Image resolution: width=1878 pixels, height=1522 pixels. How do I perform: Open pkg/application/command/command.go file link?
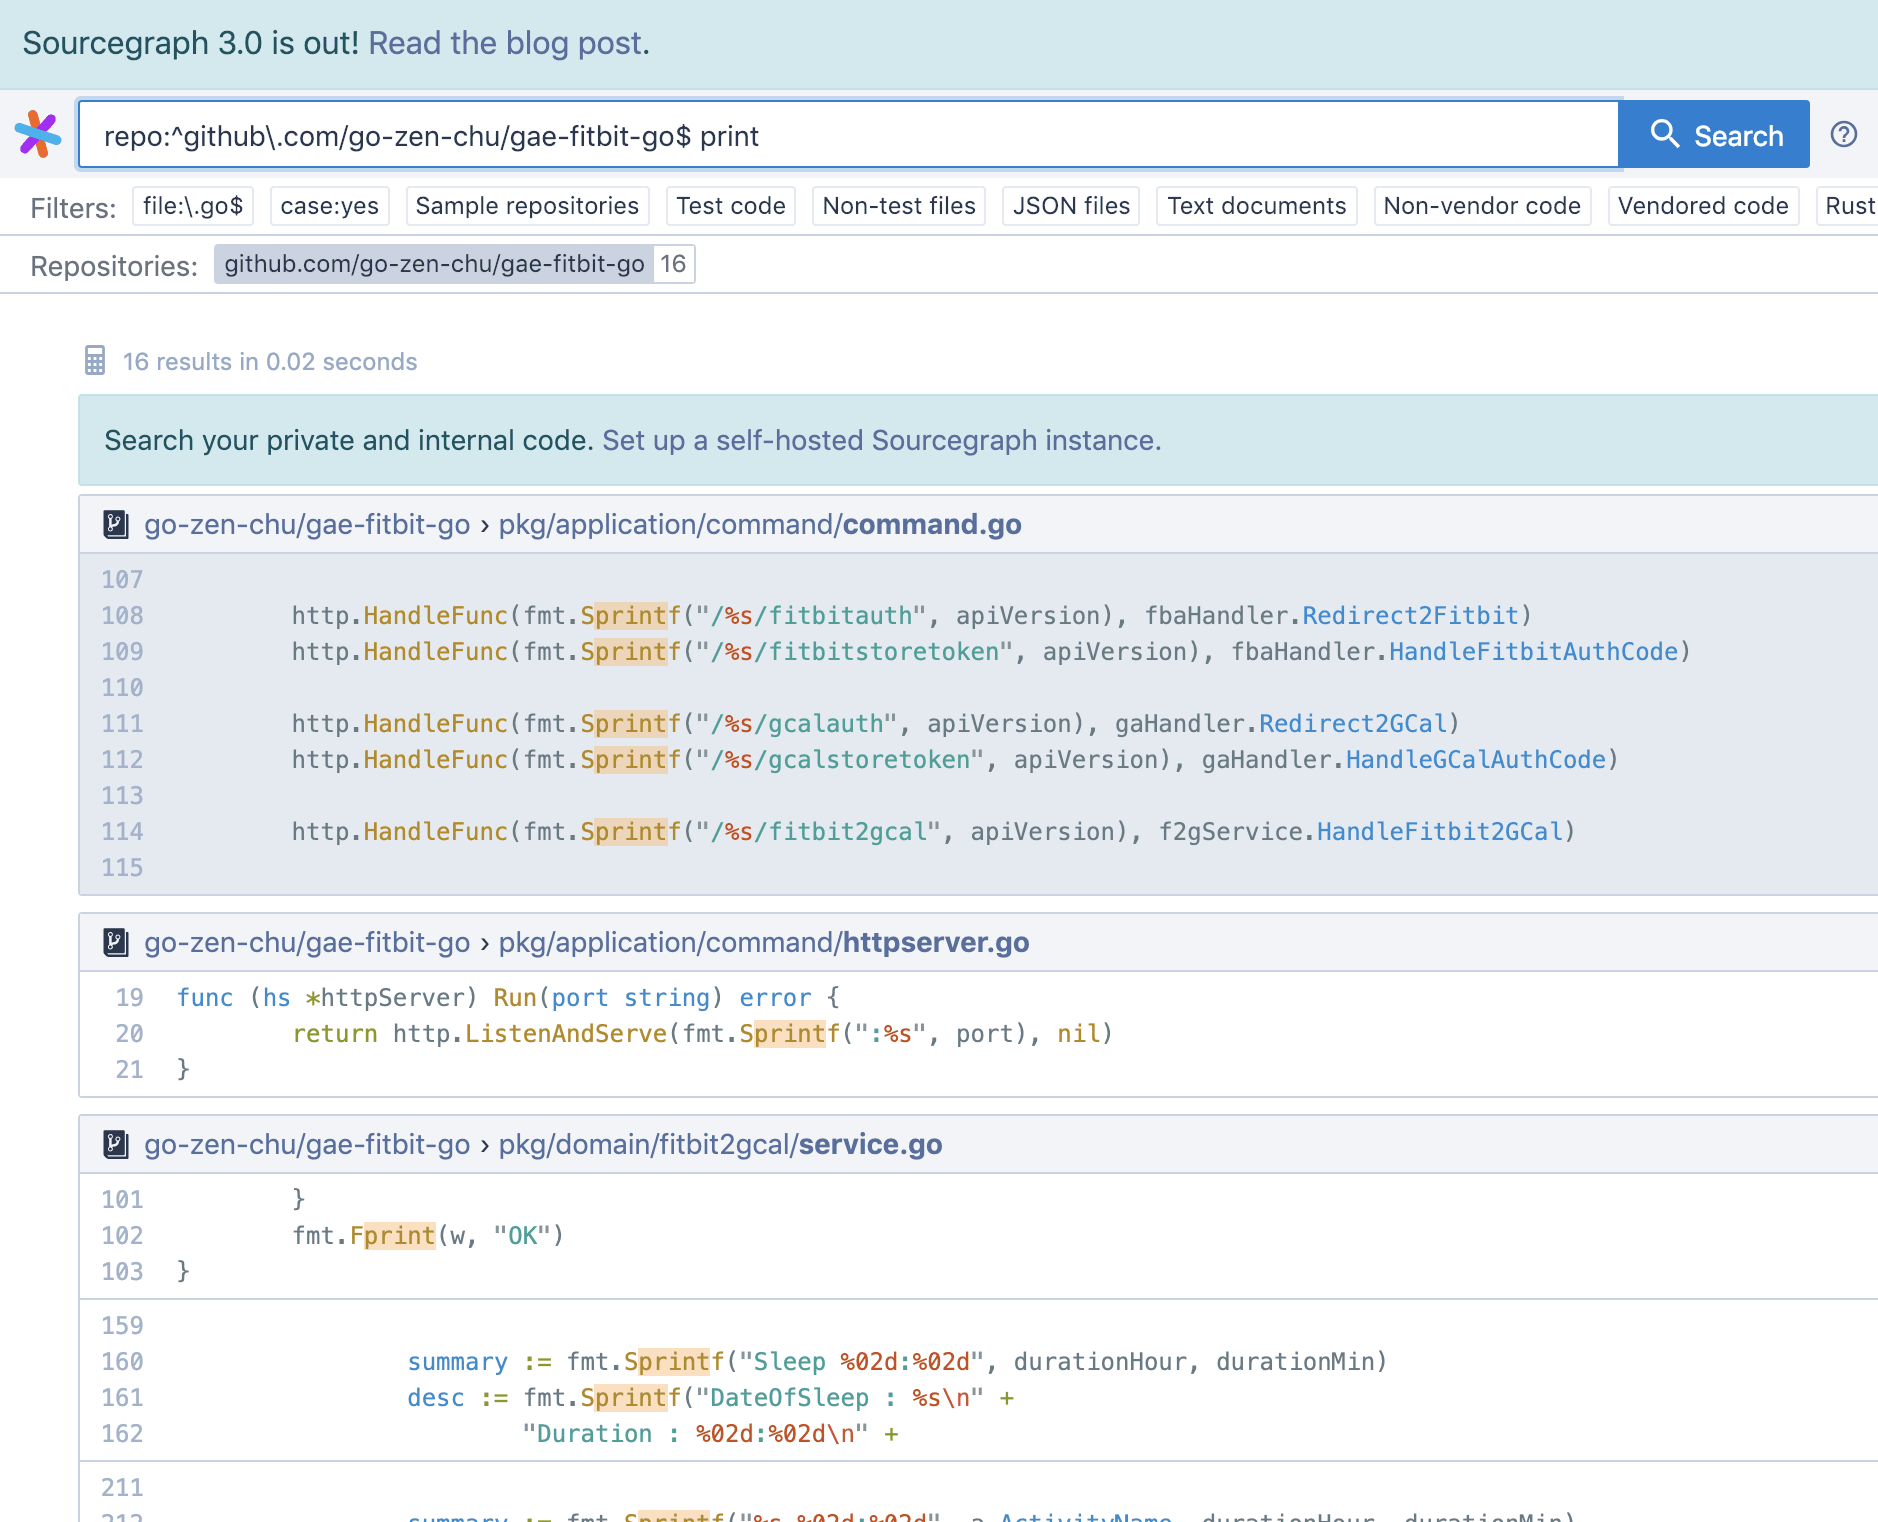(760, 524)
